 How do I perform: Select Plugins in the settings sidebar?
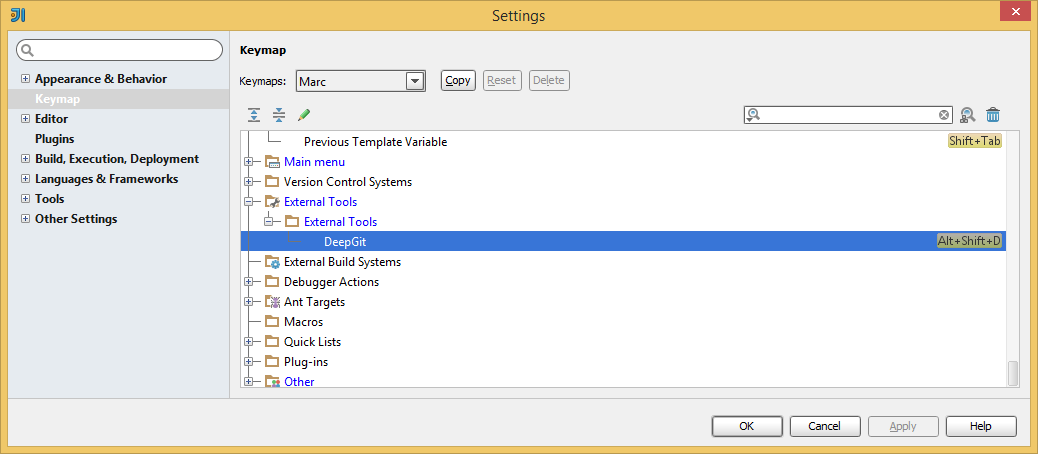(x=54, y=139)
